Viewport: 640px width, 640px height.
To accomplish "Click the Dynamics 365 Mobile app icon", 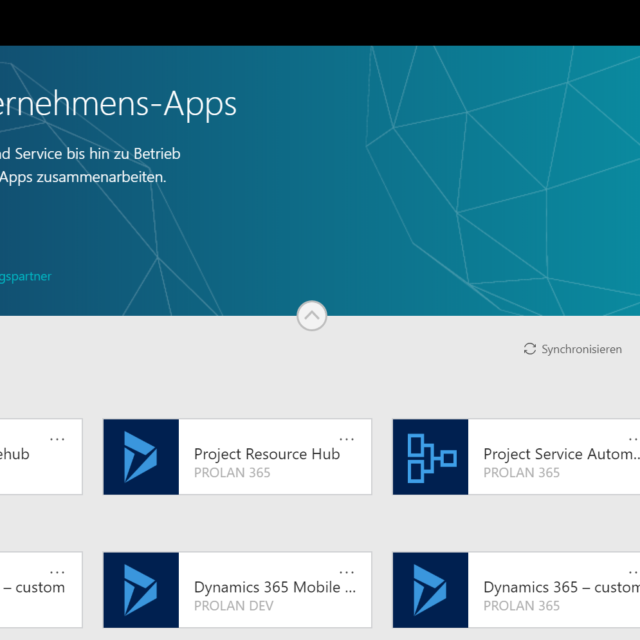I will coord(141,590).
